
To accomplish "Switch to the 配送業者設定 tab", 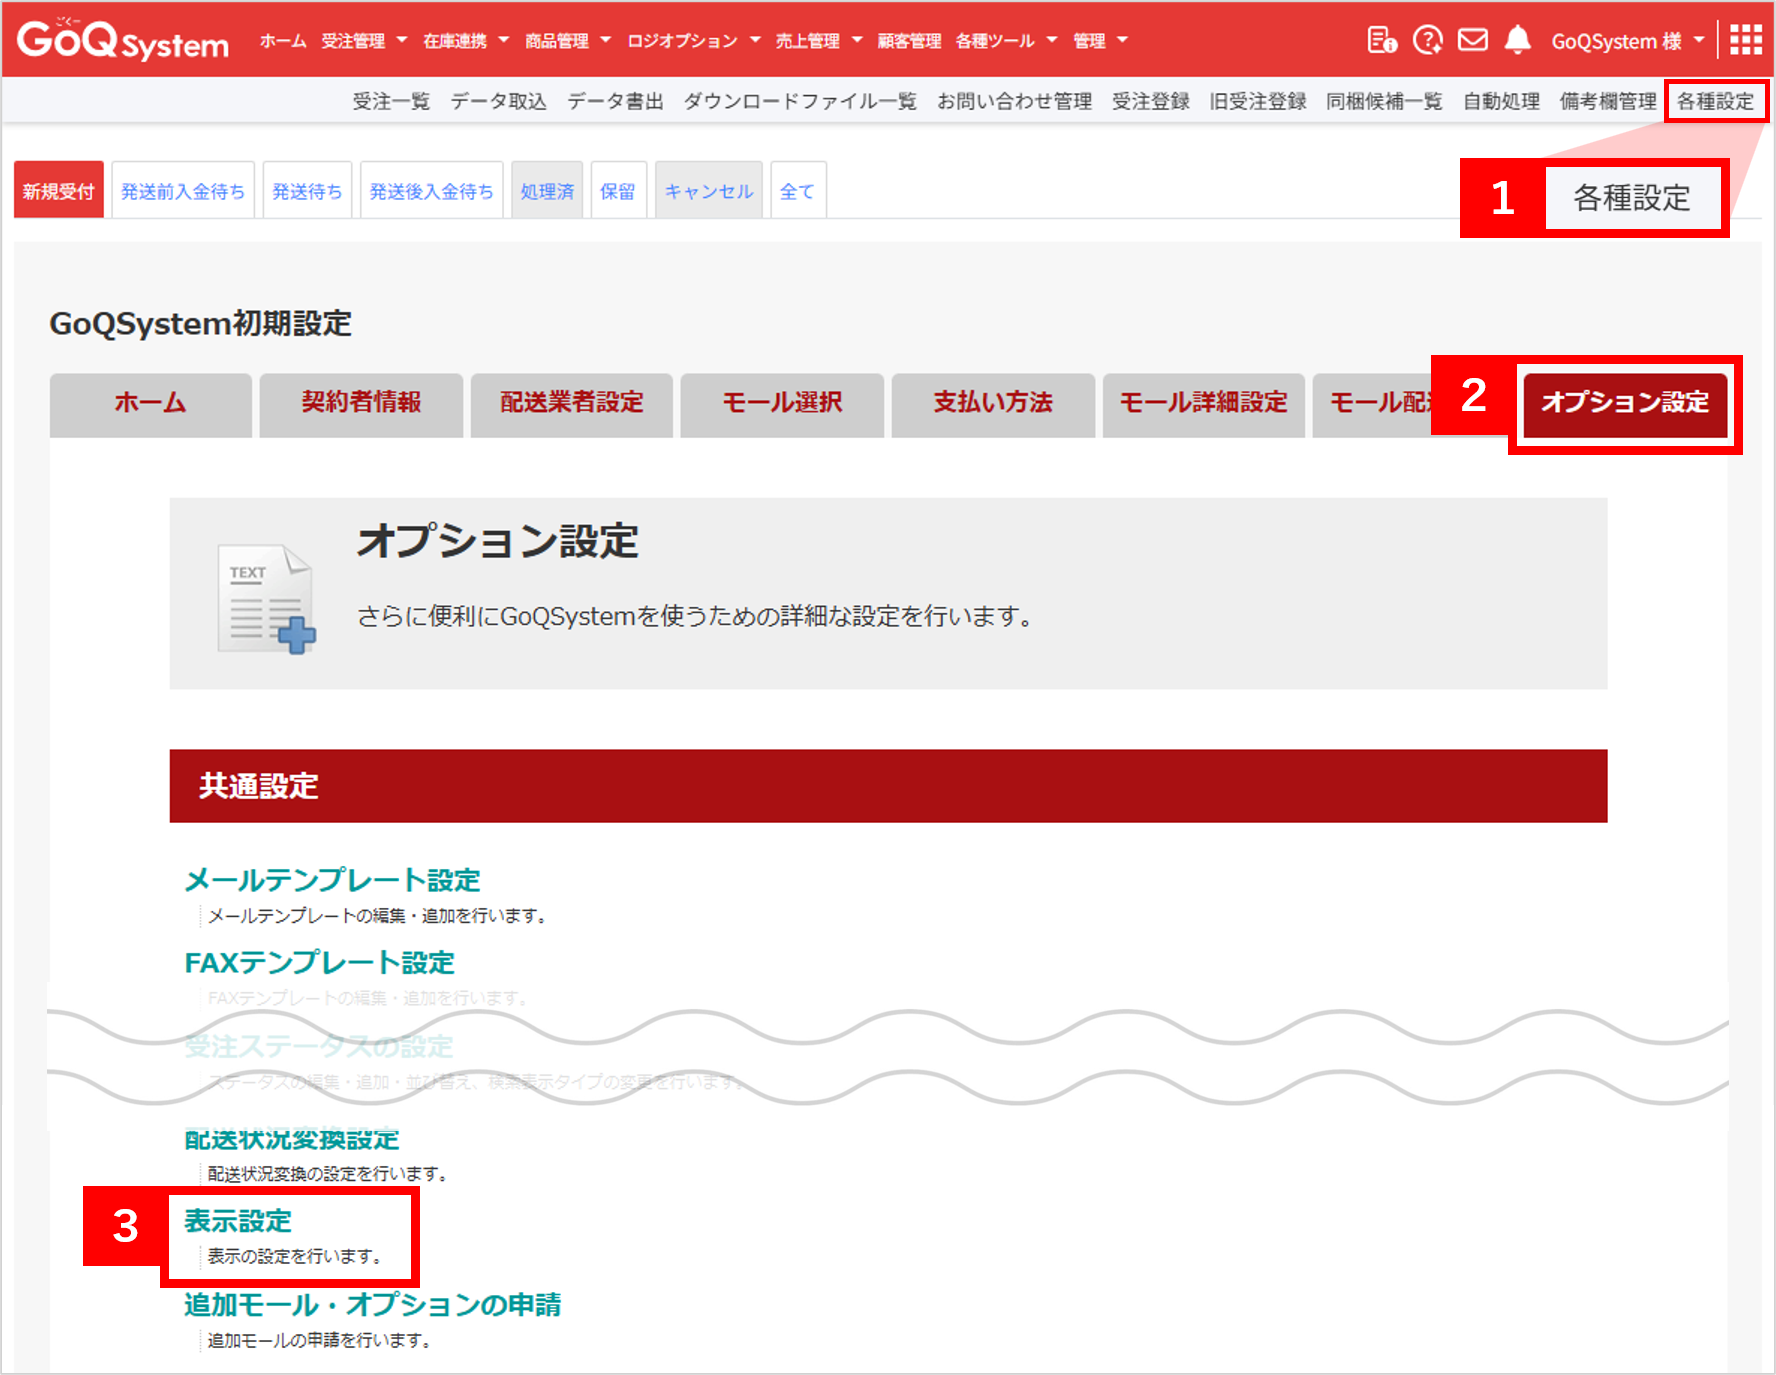I will (571, 402).
